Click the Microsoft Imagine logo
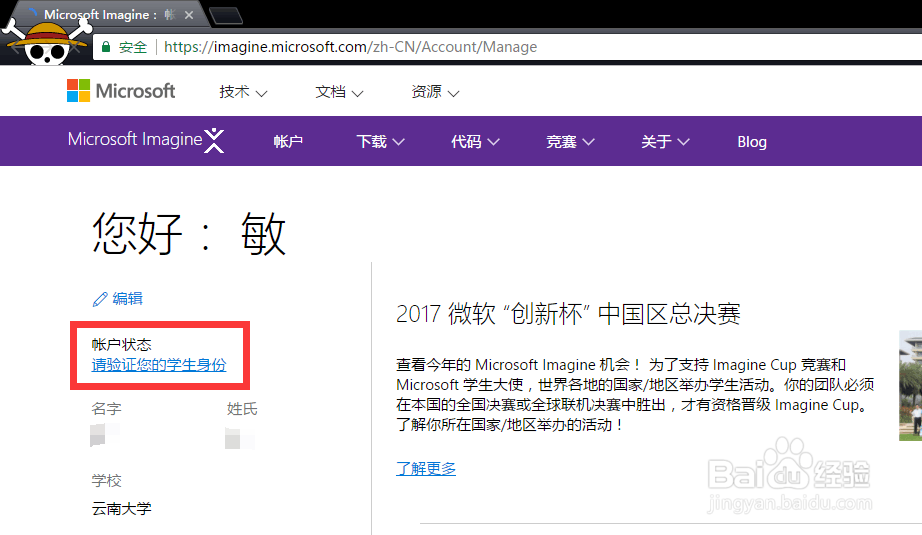 tap(146, 140)
